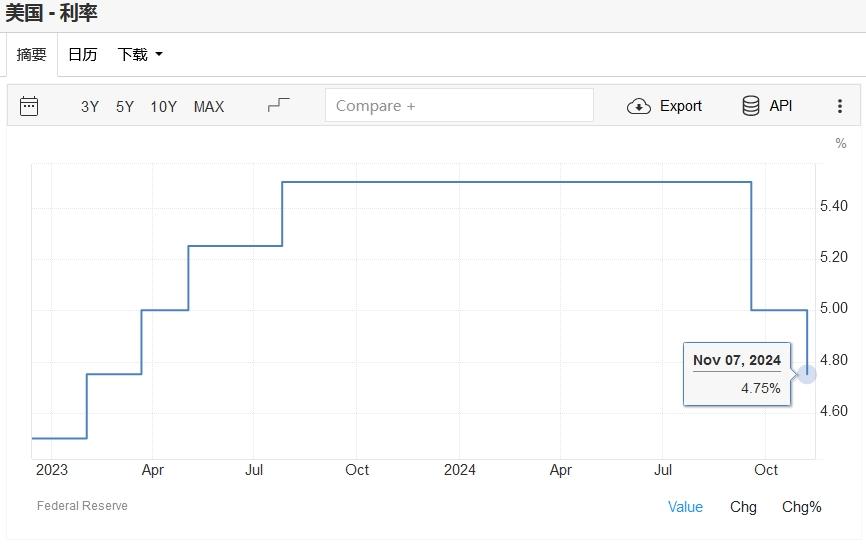The height and width of the screenshot is (544, 866).
Task: Type in the Compare + field
Action: (x=459, y=106)
